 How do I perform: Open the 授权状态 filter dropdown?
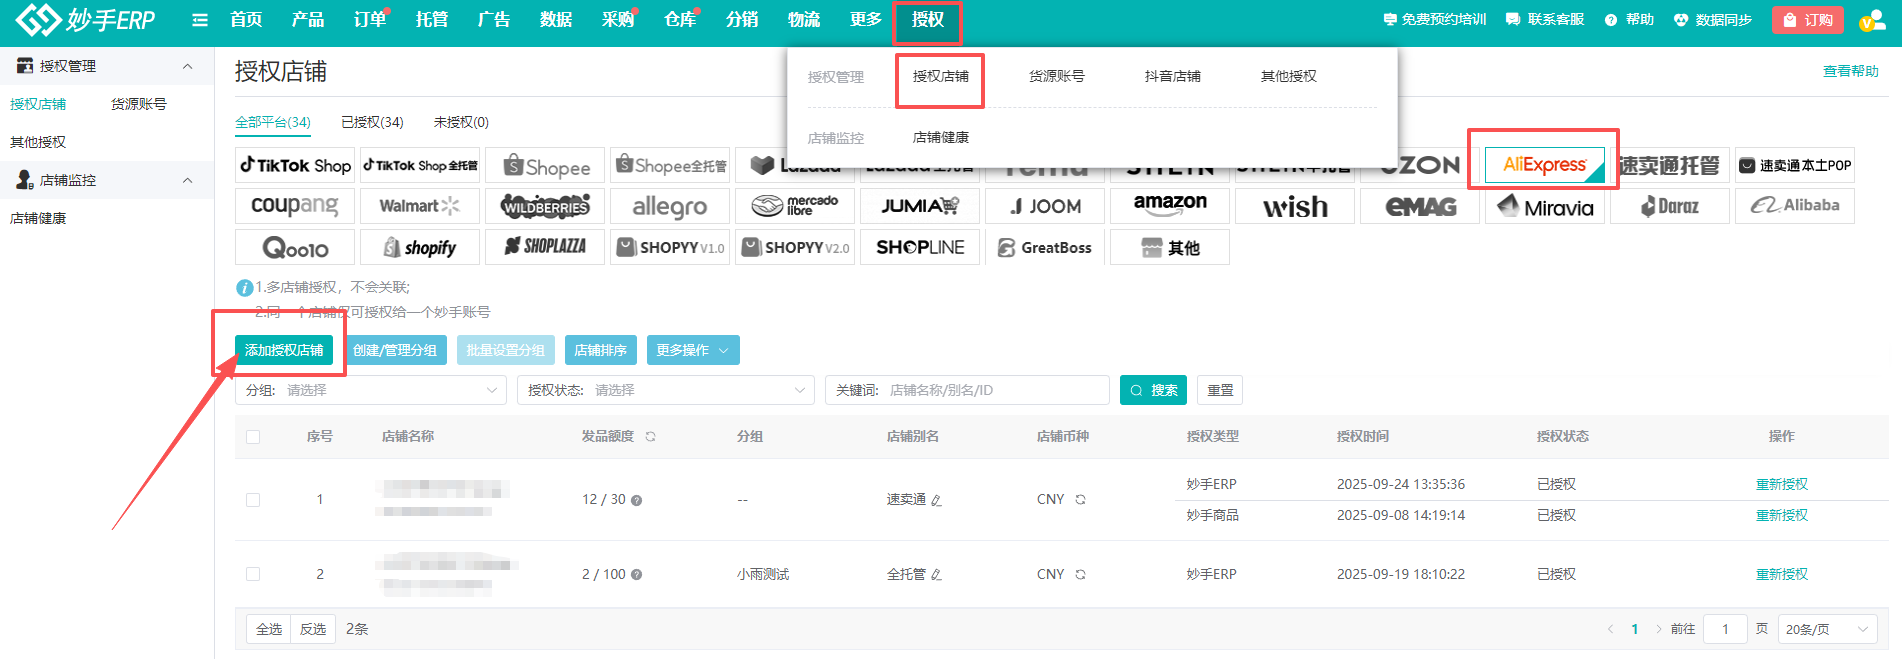665,390
